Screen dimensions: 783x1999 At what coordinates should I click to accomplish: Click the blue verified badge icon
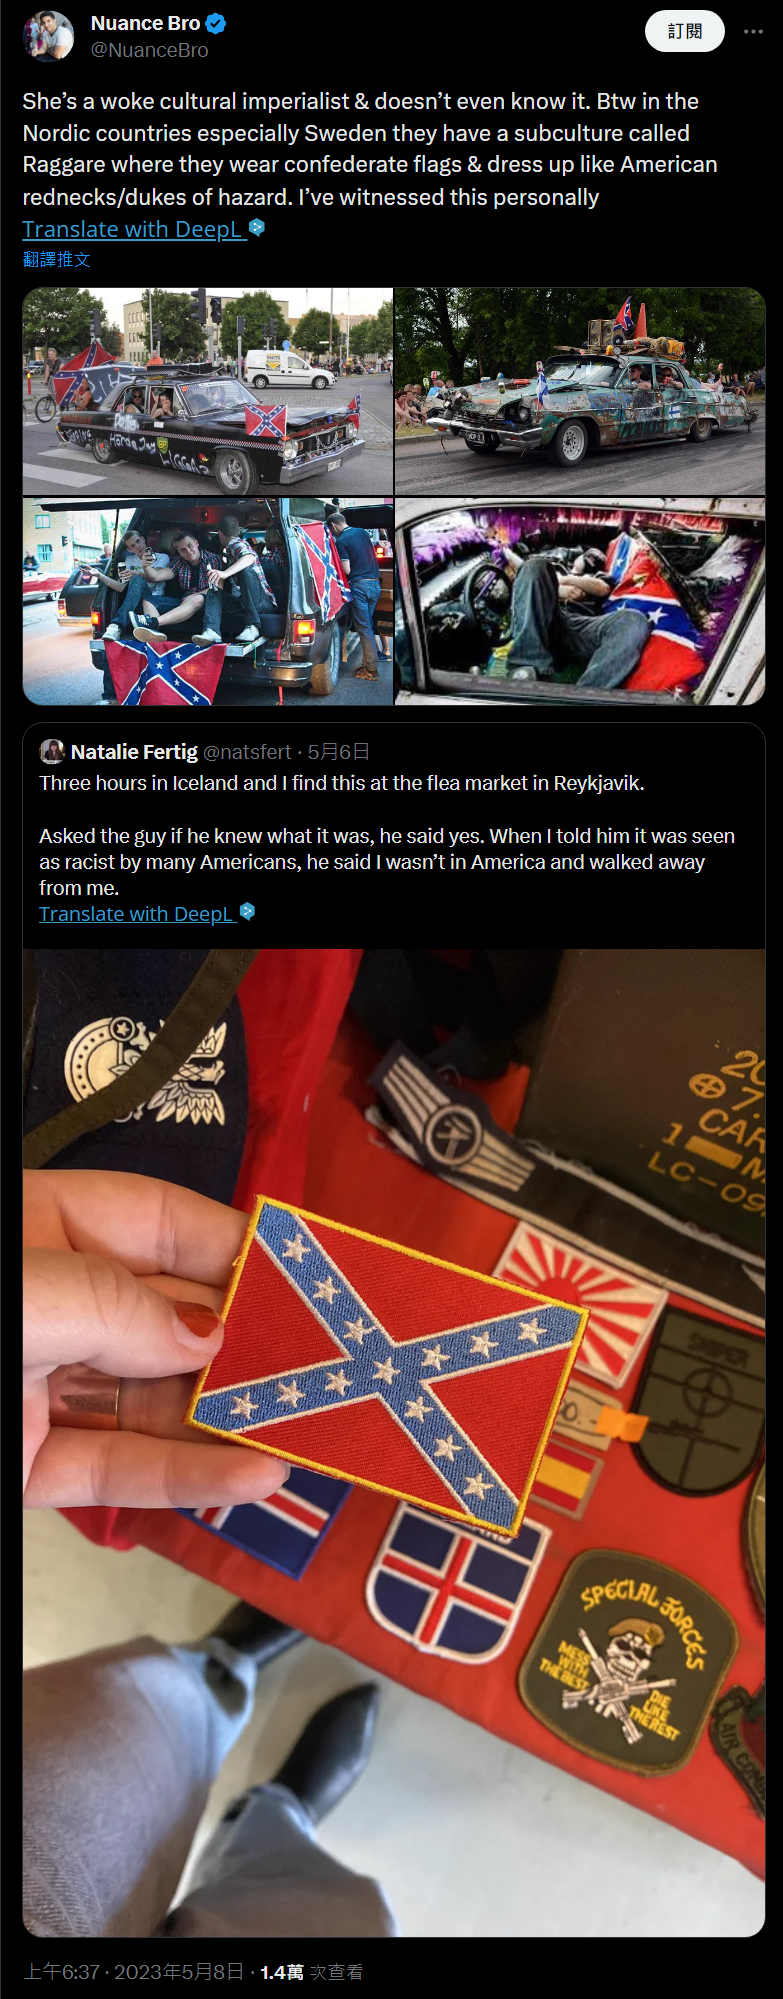pos(215,23)
